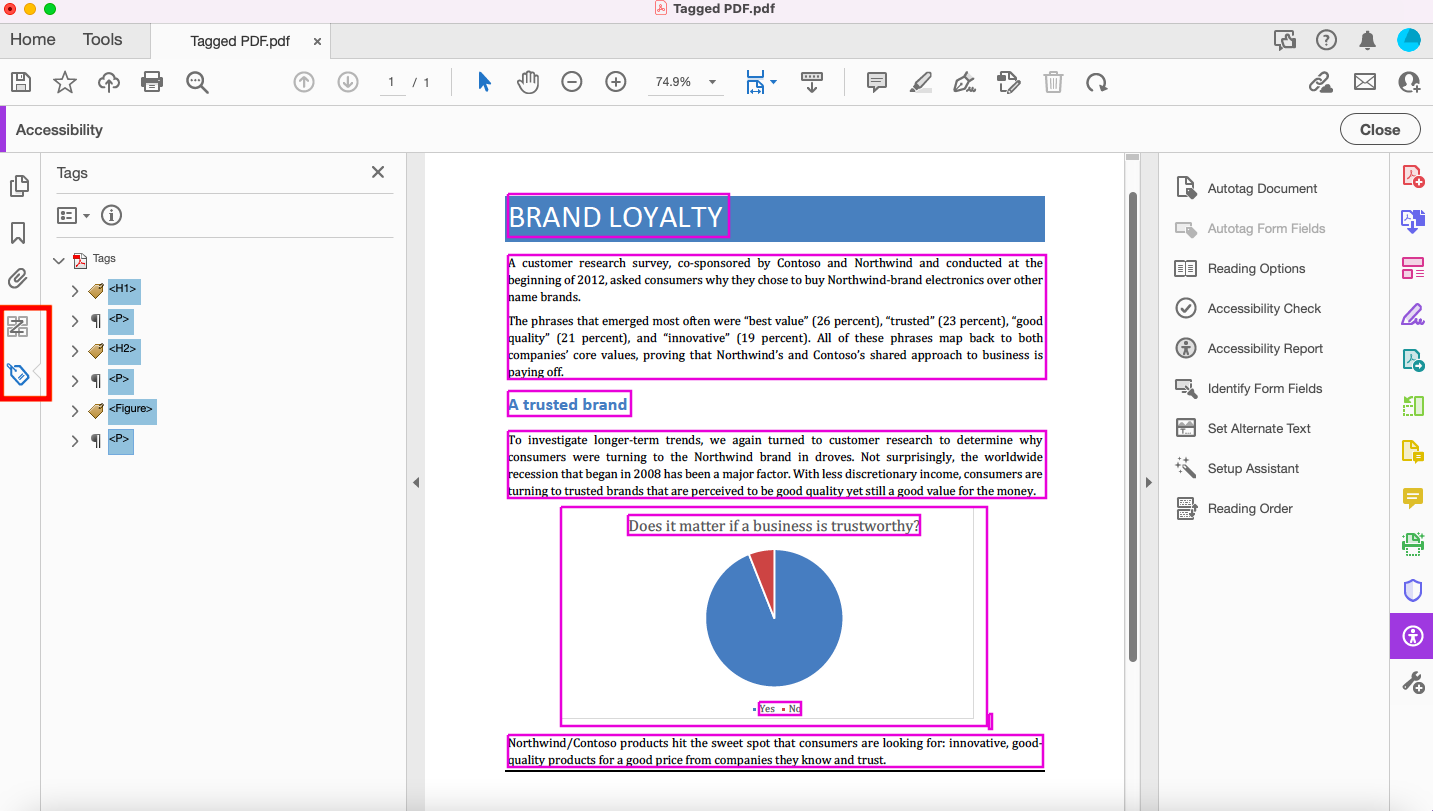Switch to the Tools tab
Screen dimensions: 1433x811
pyautogui.click(x=102, y=39)
